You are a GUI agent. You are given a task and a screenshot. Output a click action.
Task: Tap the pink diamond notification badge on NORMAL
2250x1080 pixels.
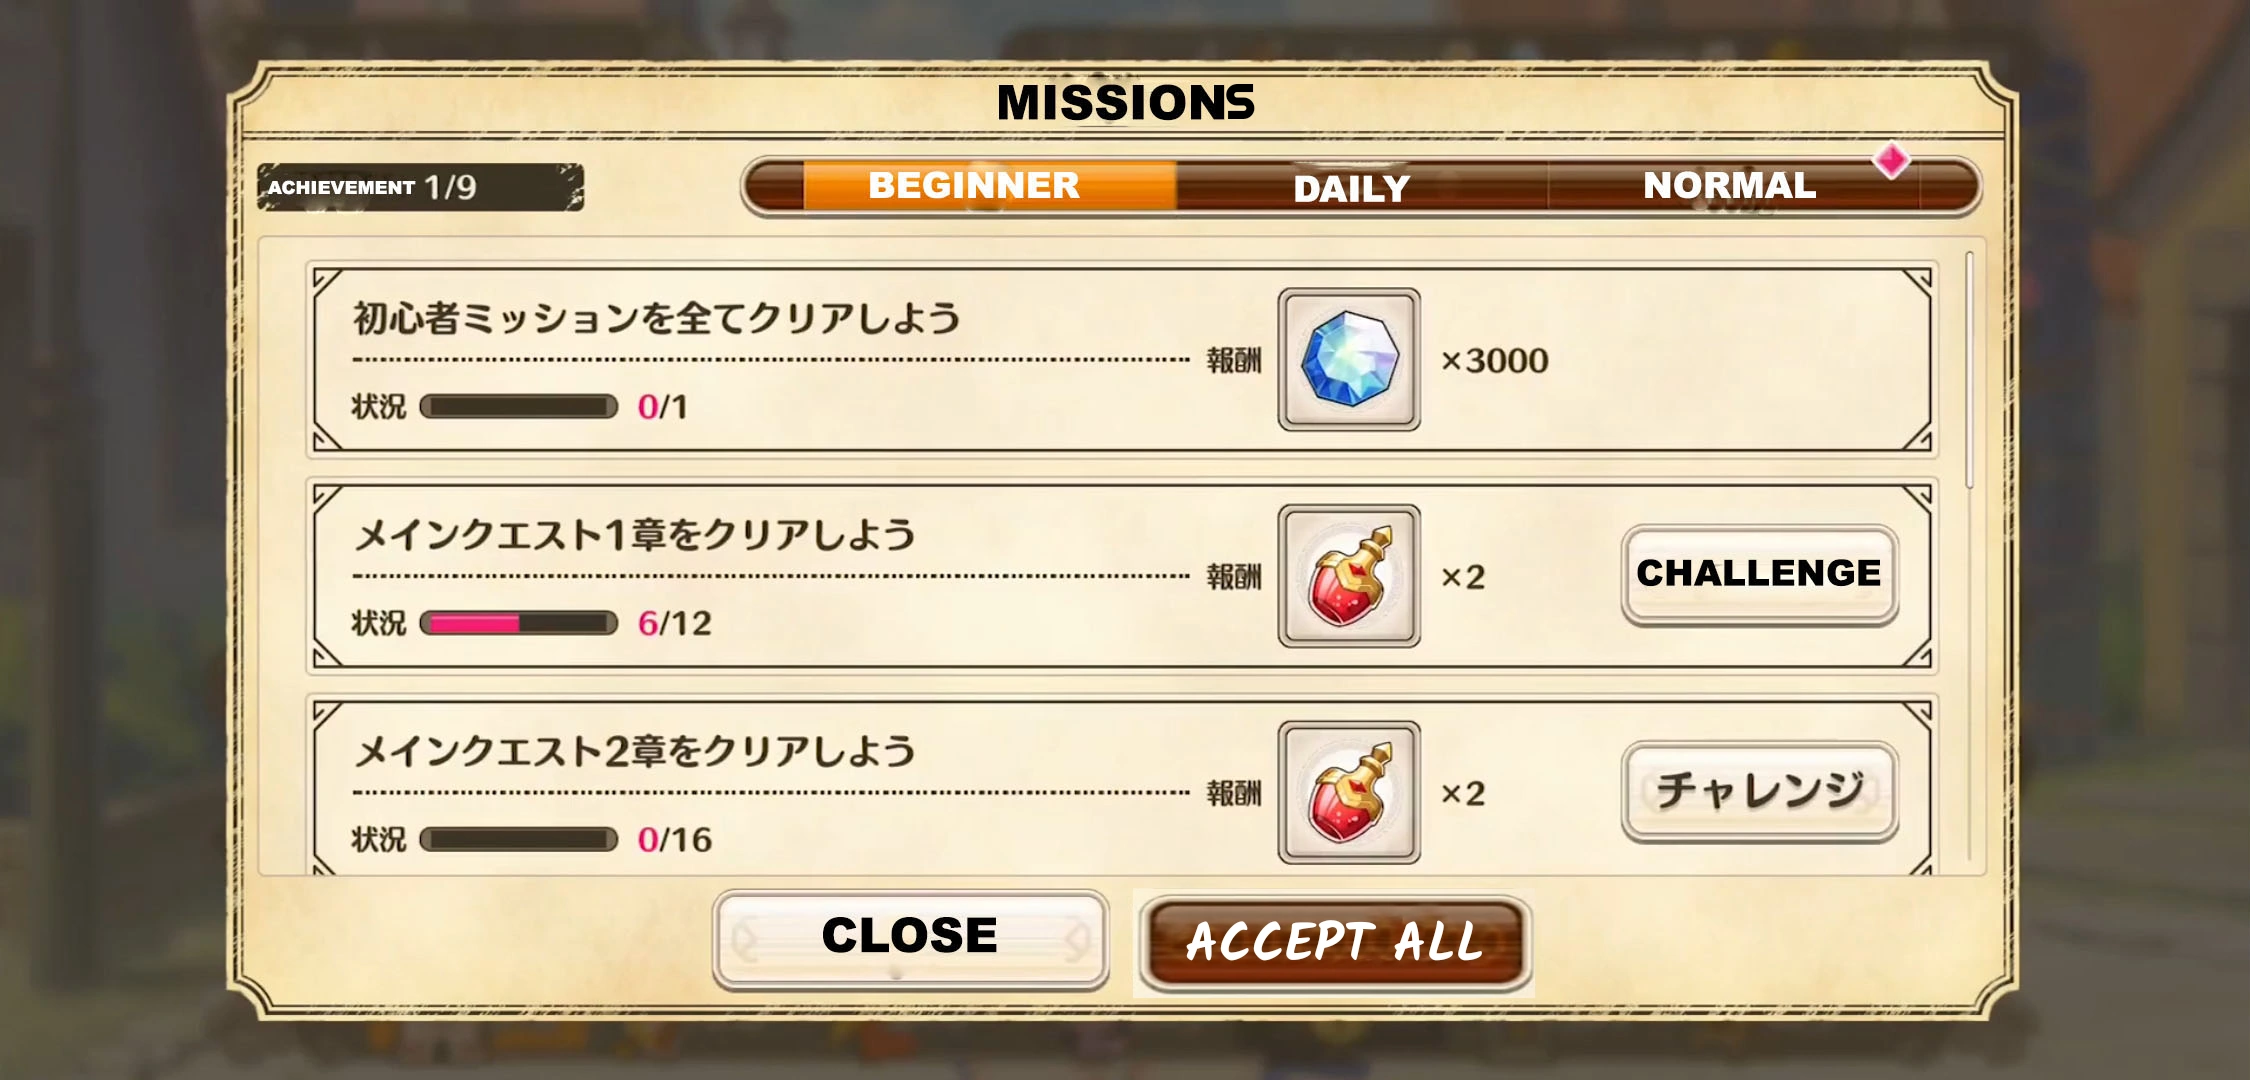coord(1891,160)
